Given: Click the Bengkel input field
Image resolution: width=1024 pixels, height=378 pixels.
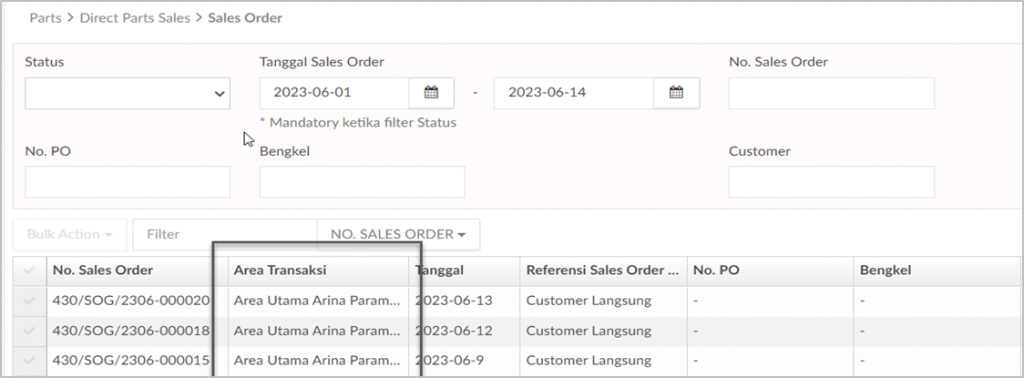Looking at the screenshot, I should (362, 181).
